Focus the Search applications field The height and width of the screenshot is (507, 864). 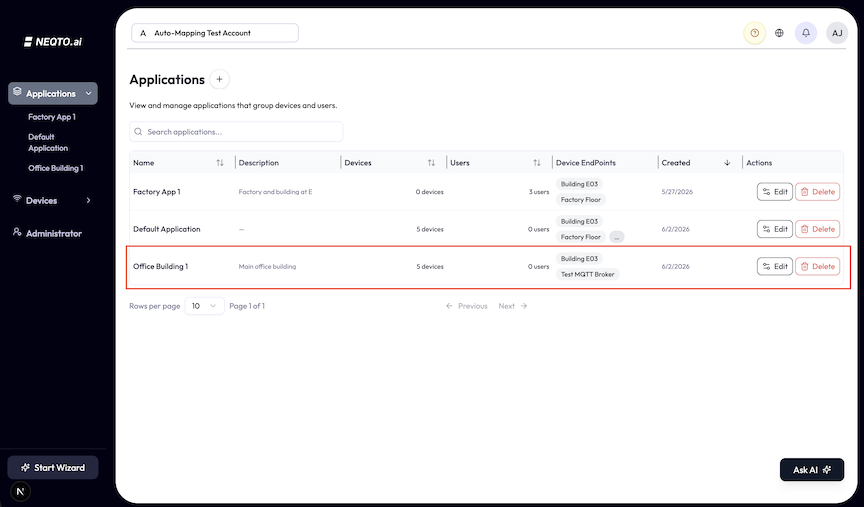[236, 132]
